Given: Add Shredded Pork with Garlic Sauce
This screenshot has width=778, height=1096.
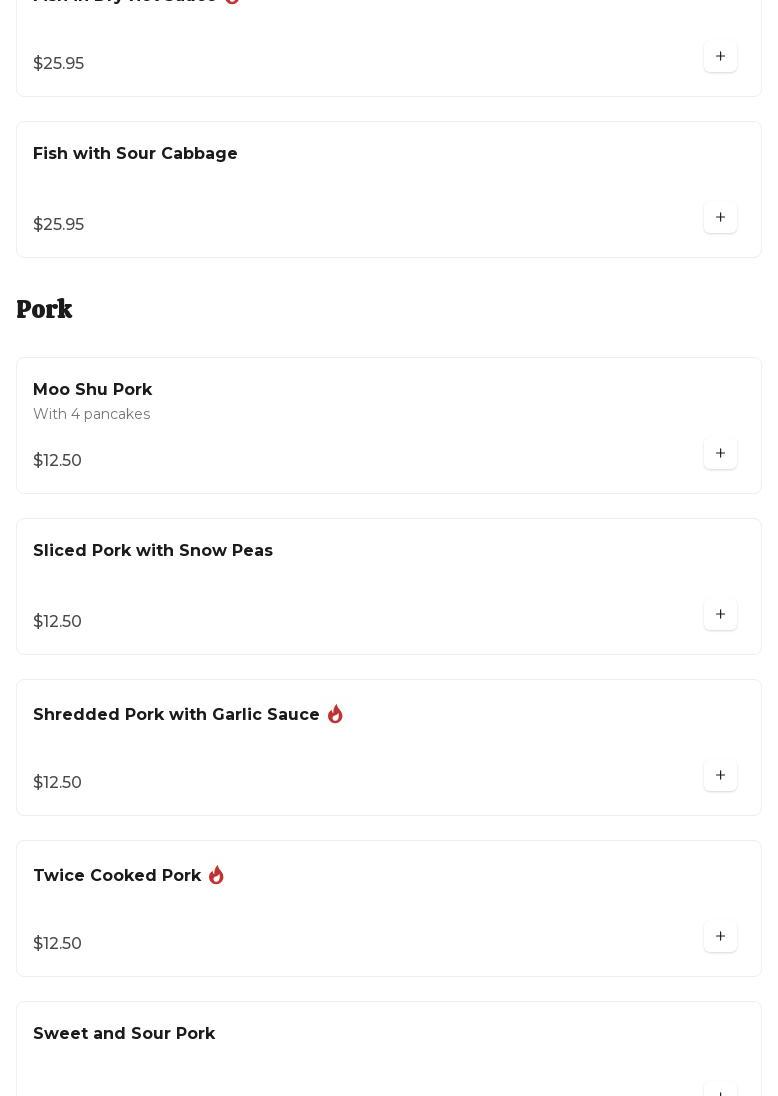Looking at the screenshot, I should [720, 776].
